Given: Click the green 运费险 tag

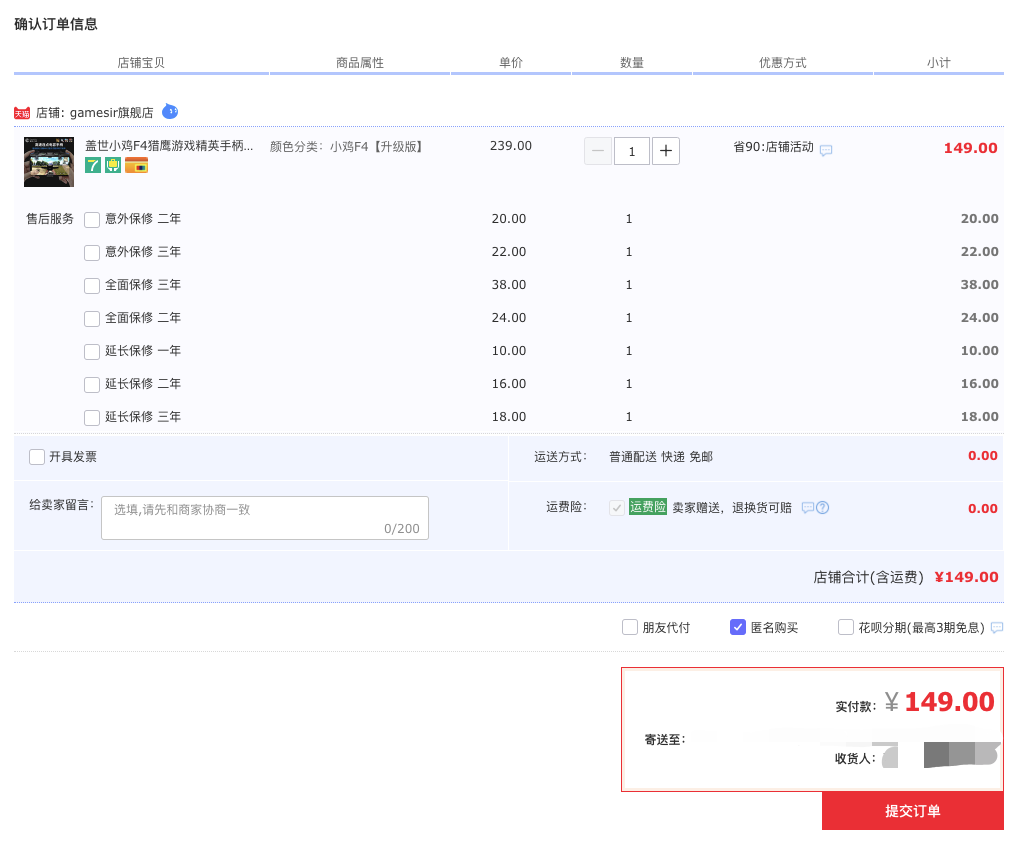Looking at the screenshot, I should [x=648, y=507].
